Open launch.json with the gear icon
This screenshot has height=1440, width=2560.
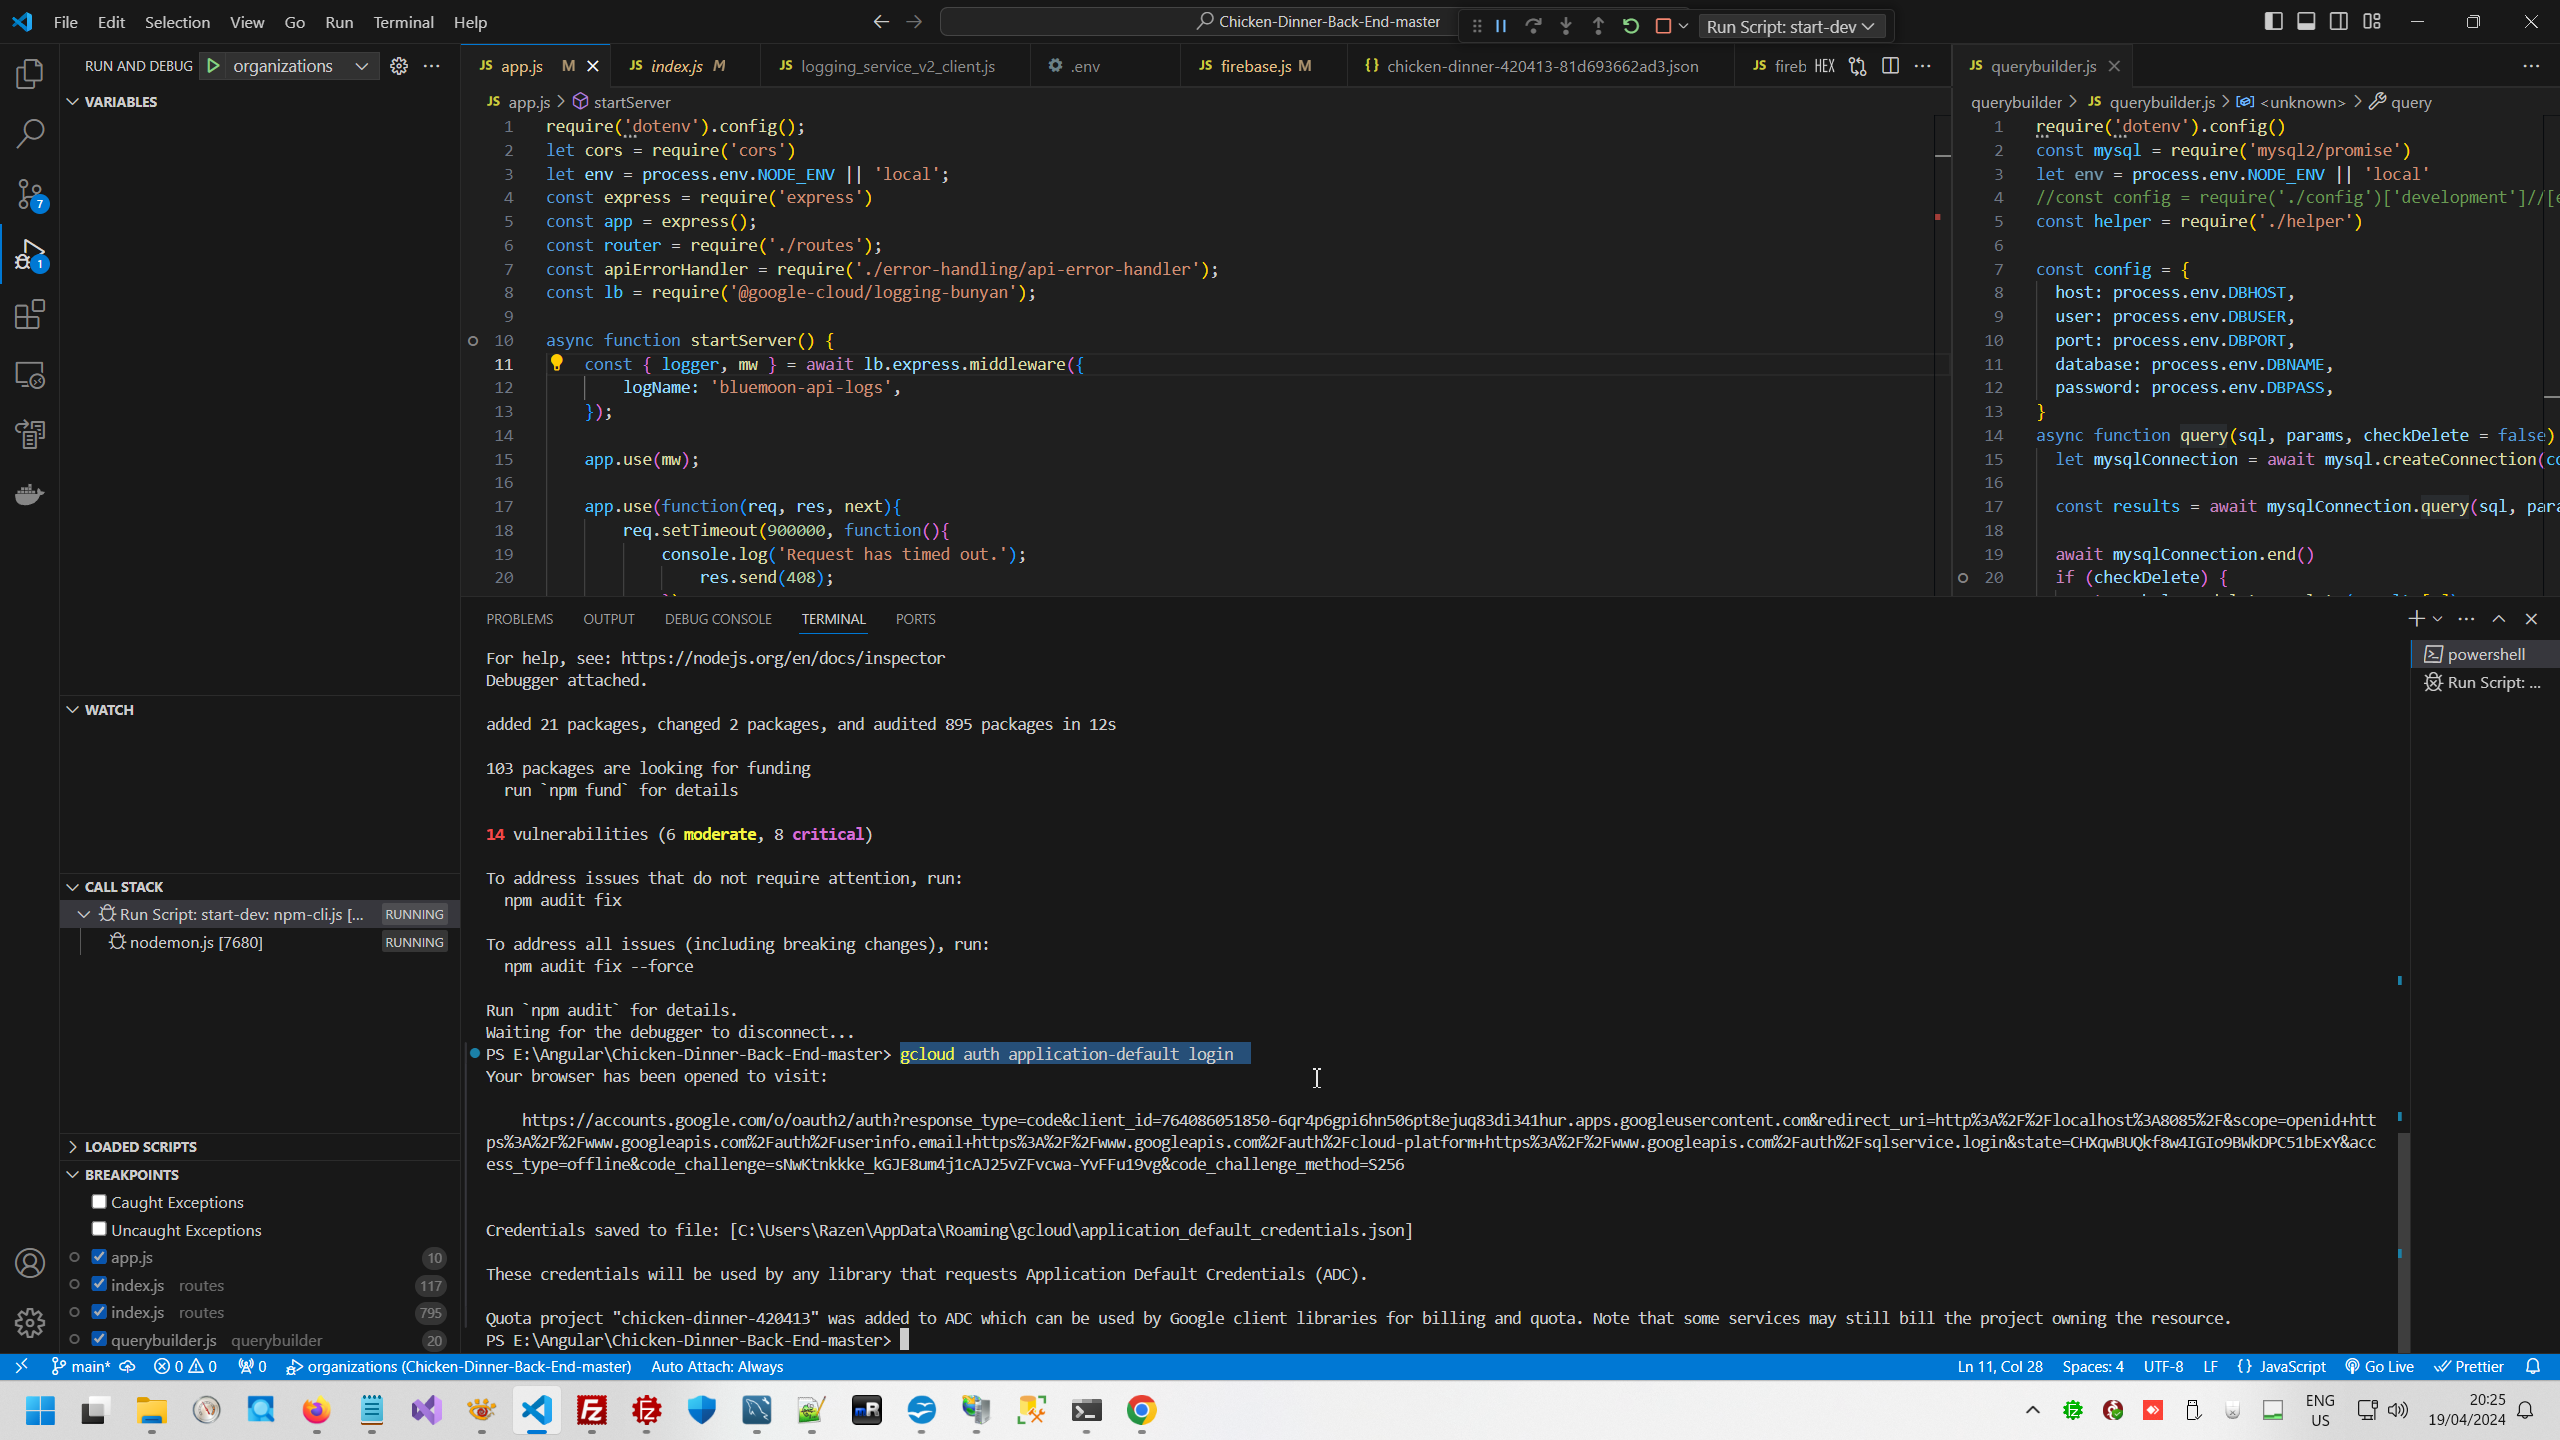[399, 66]
